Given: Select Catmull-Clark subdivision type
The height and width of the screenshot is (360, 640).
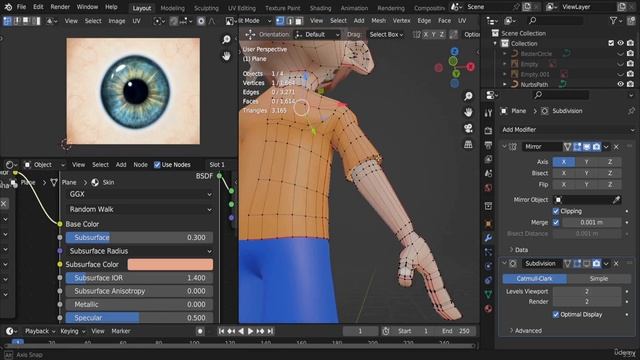Looking at the screenshot, I should point(534,279).
